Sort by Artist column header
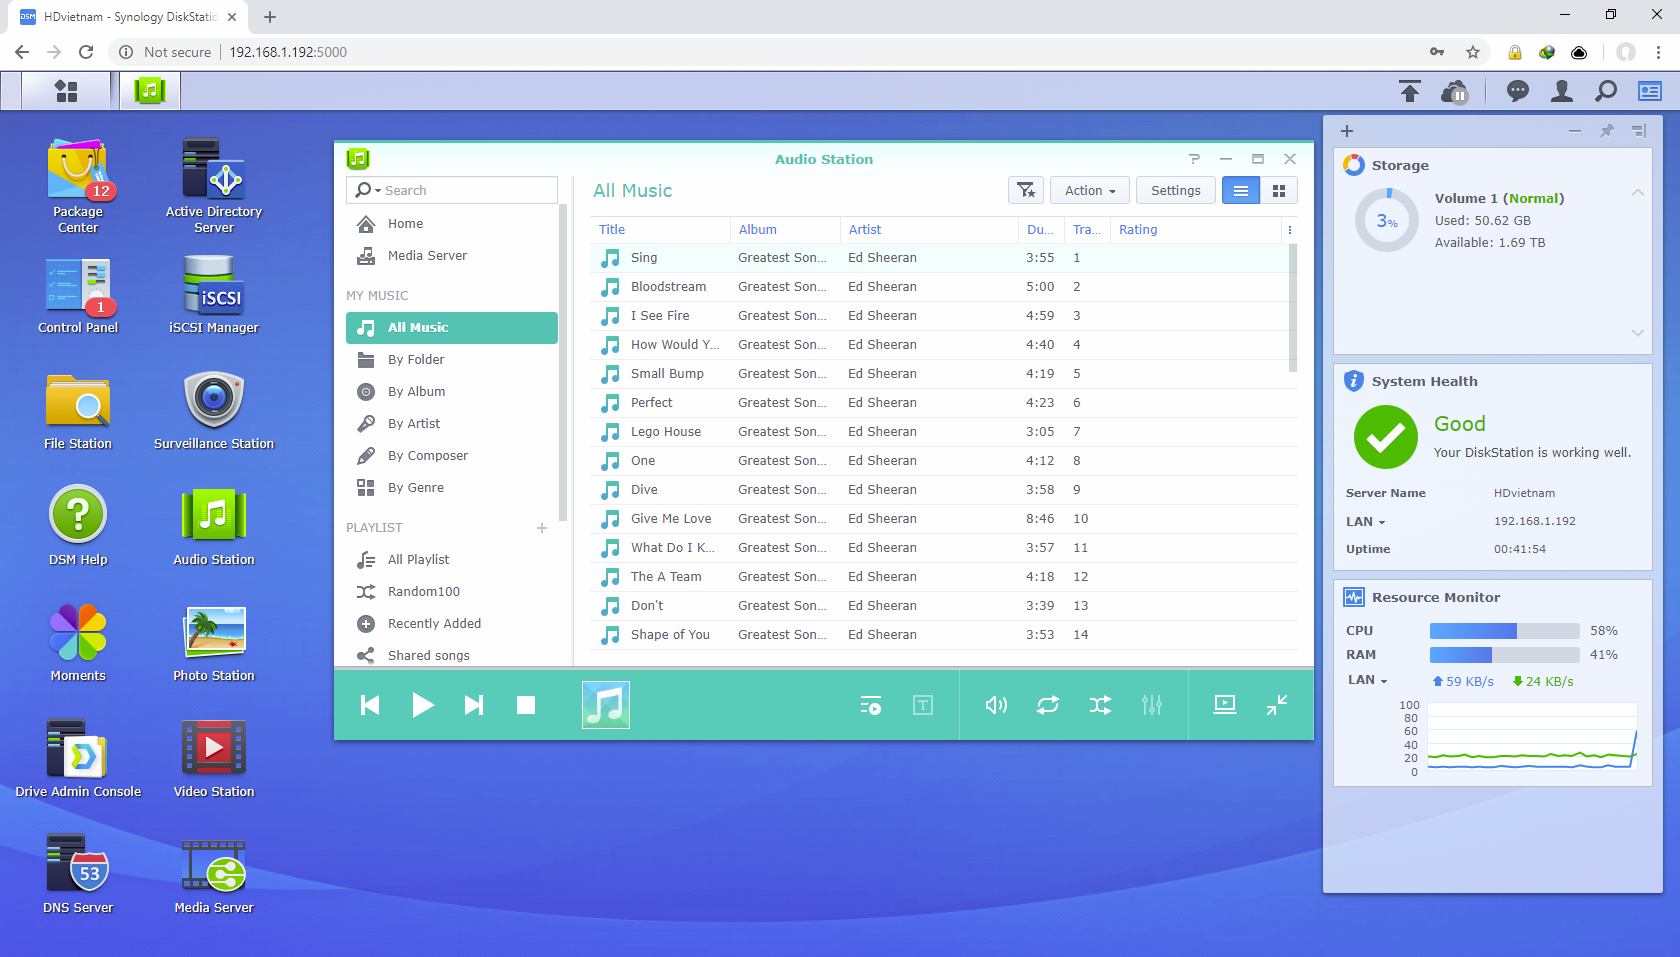Image resolution: width=1680 pixels, height=957 pixels. (929, 230)
